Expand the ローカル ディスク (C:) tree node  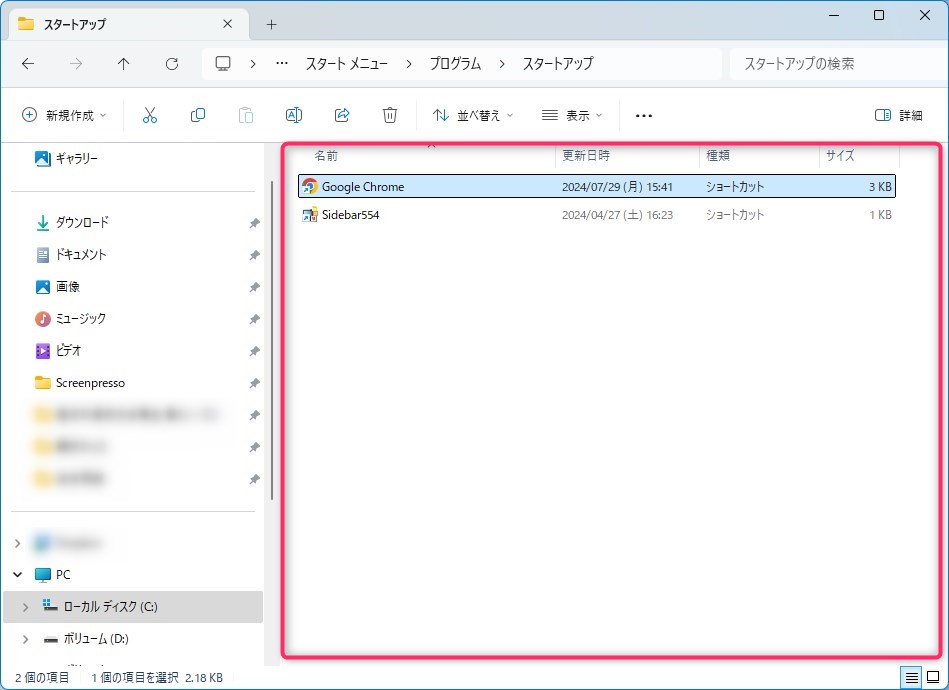coord(24,607)
